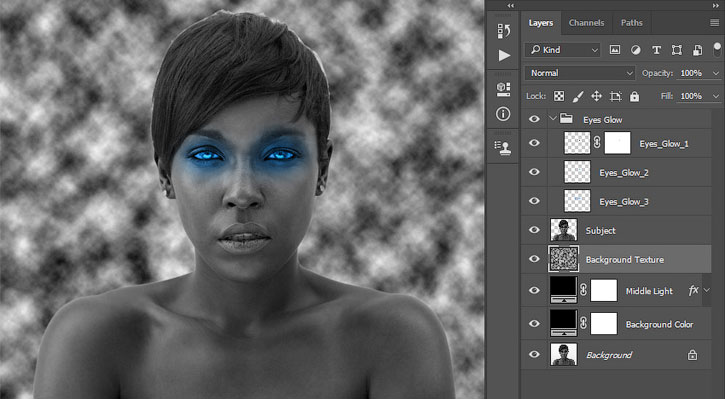The height and width of the screenshot is (399, 725).
Task: Hide the Background Color layer
Action: coord(534,324)
